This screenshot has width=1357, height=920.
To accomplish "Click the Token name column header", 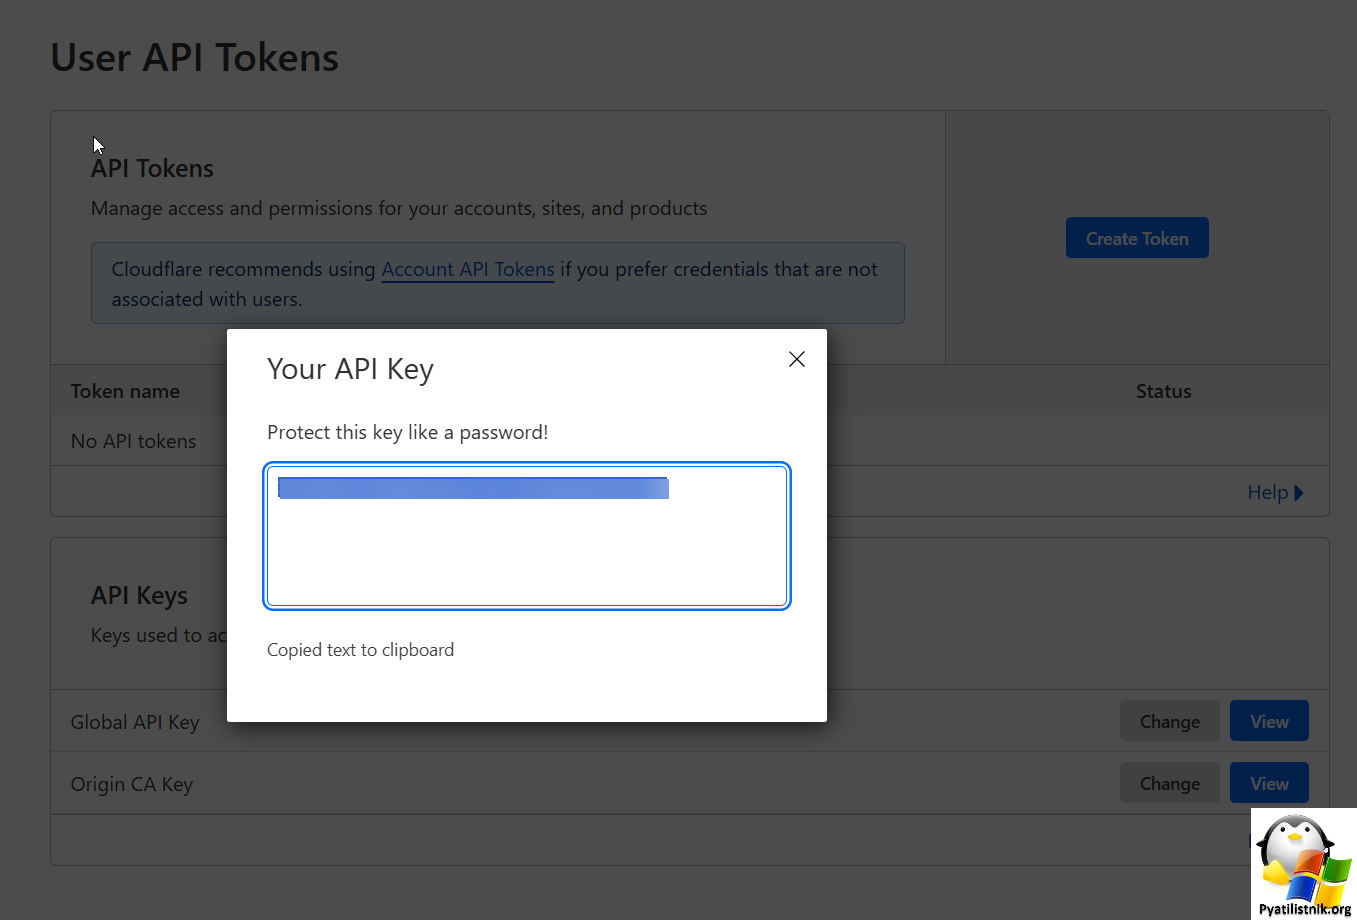I will click(125, 391).
